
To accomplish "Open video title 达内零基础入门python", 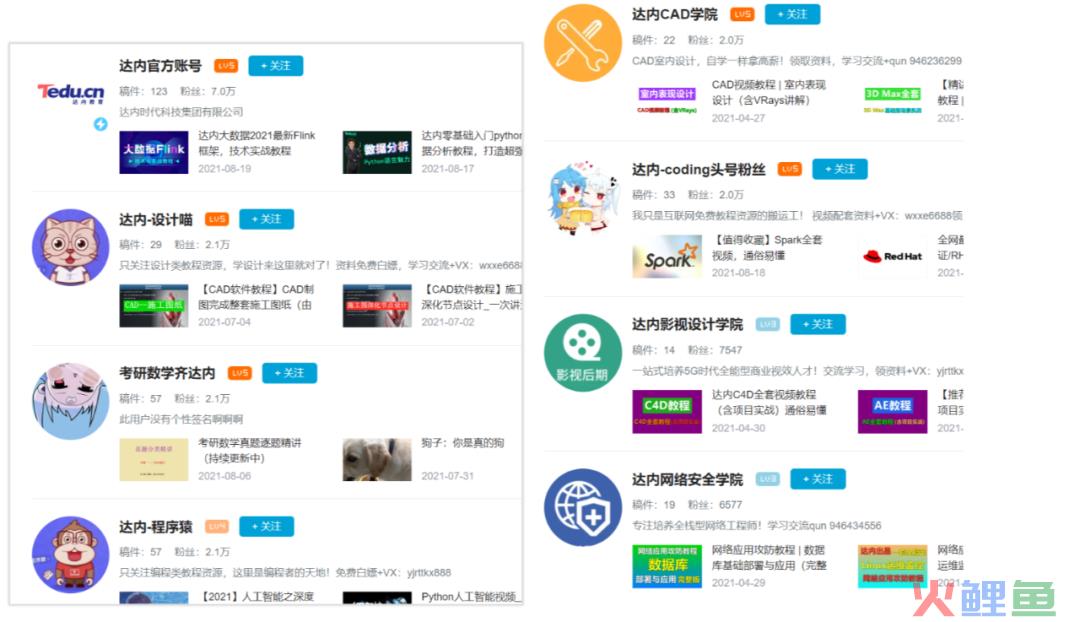I will [472, 143].
